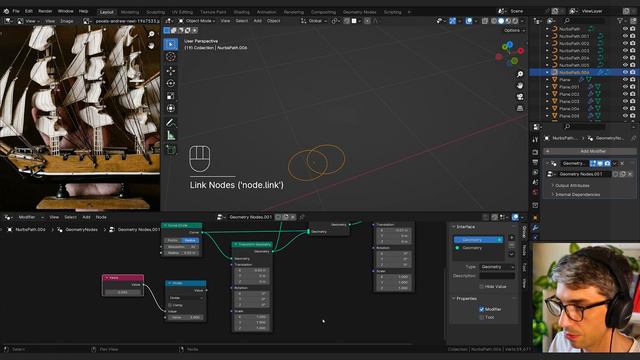Click the Blender logo menu icon

click(6, 11)
